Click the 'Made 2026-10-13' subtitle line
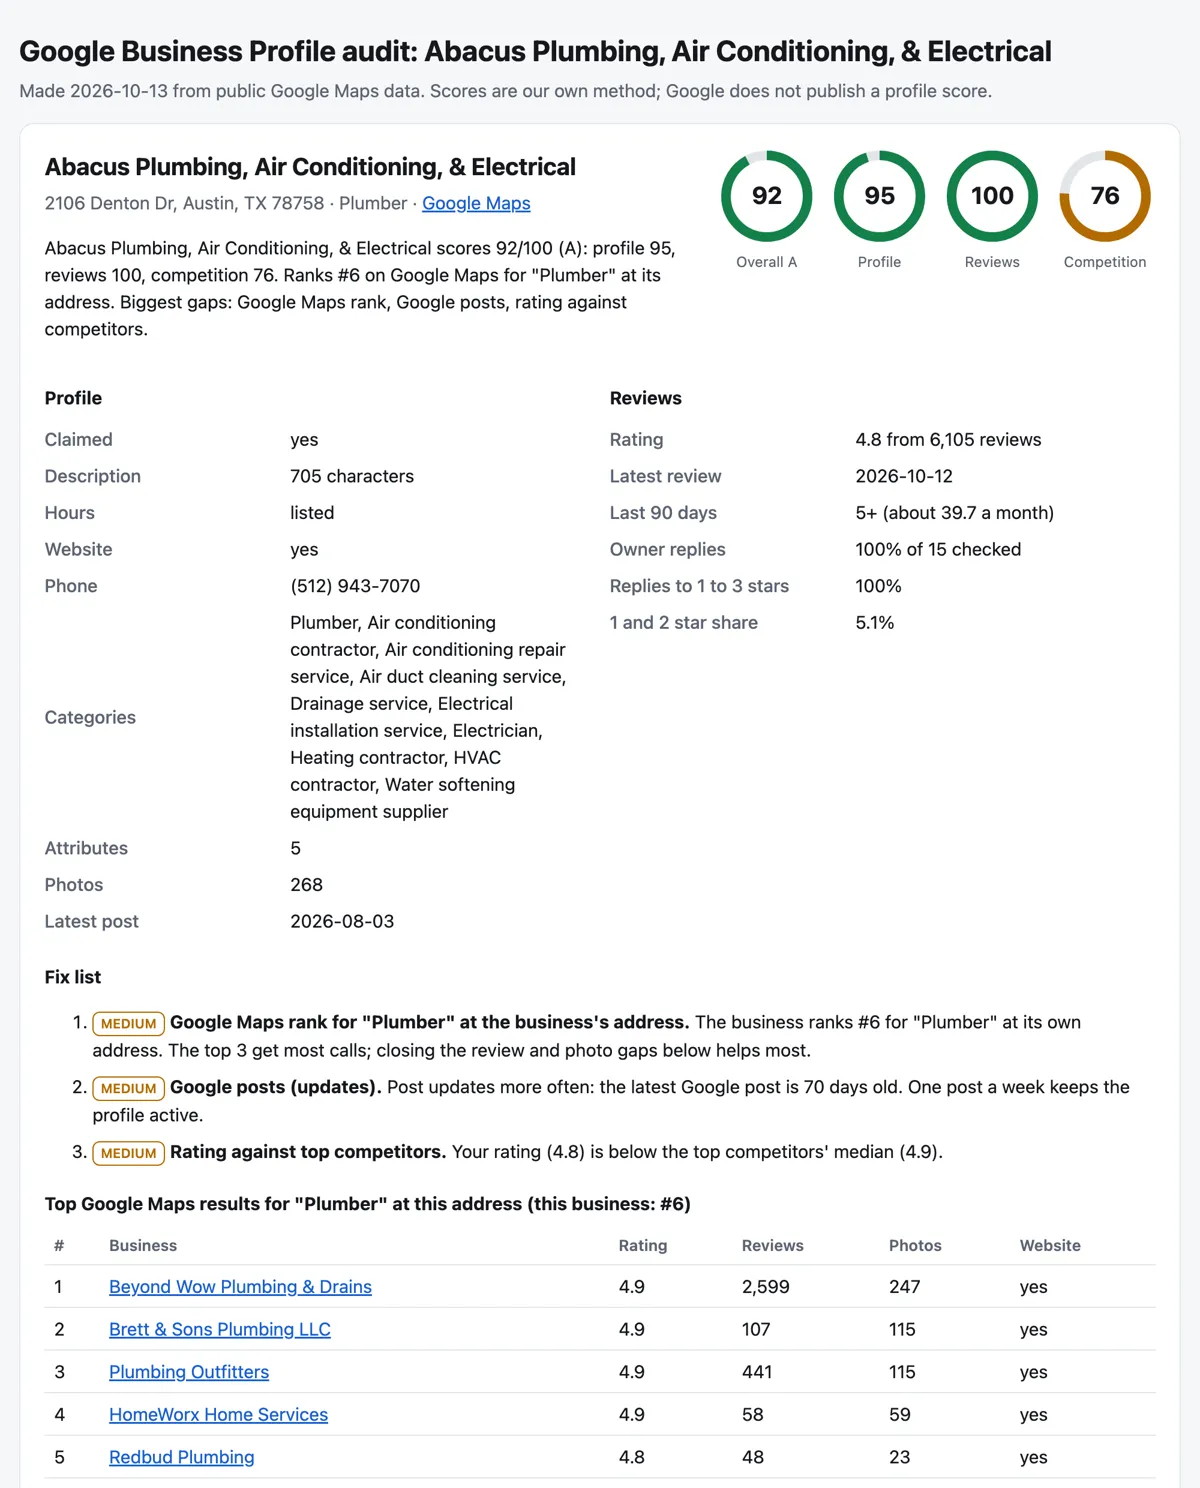This screenshot has width=1200, height=1488. [506, 91]
